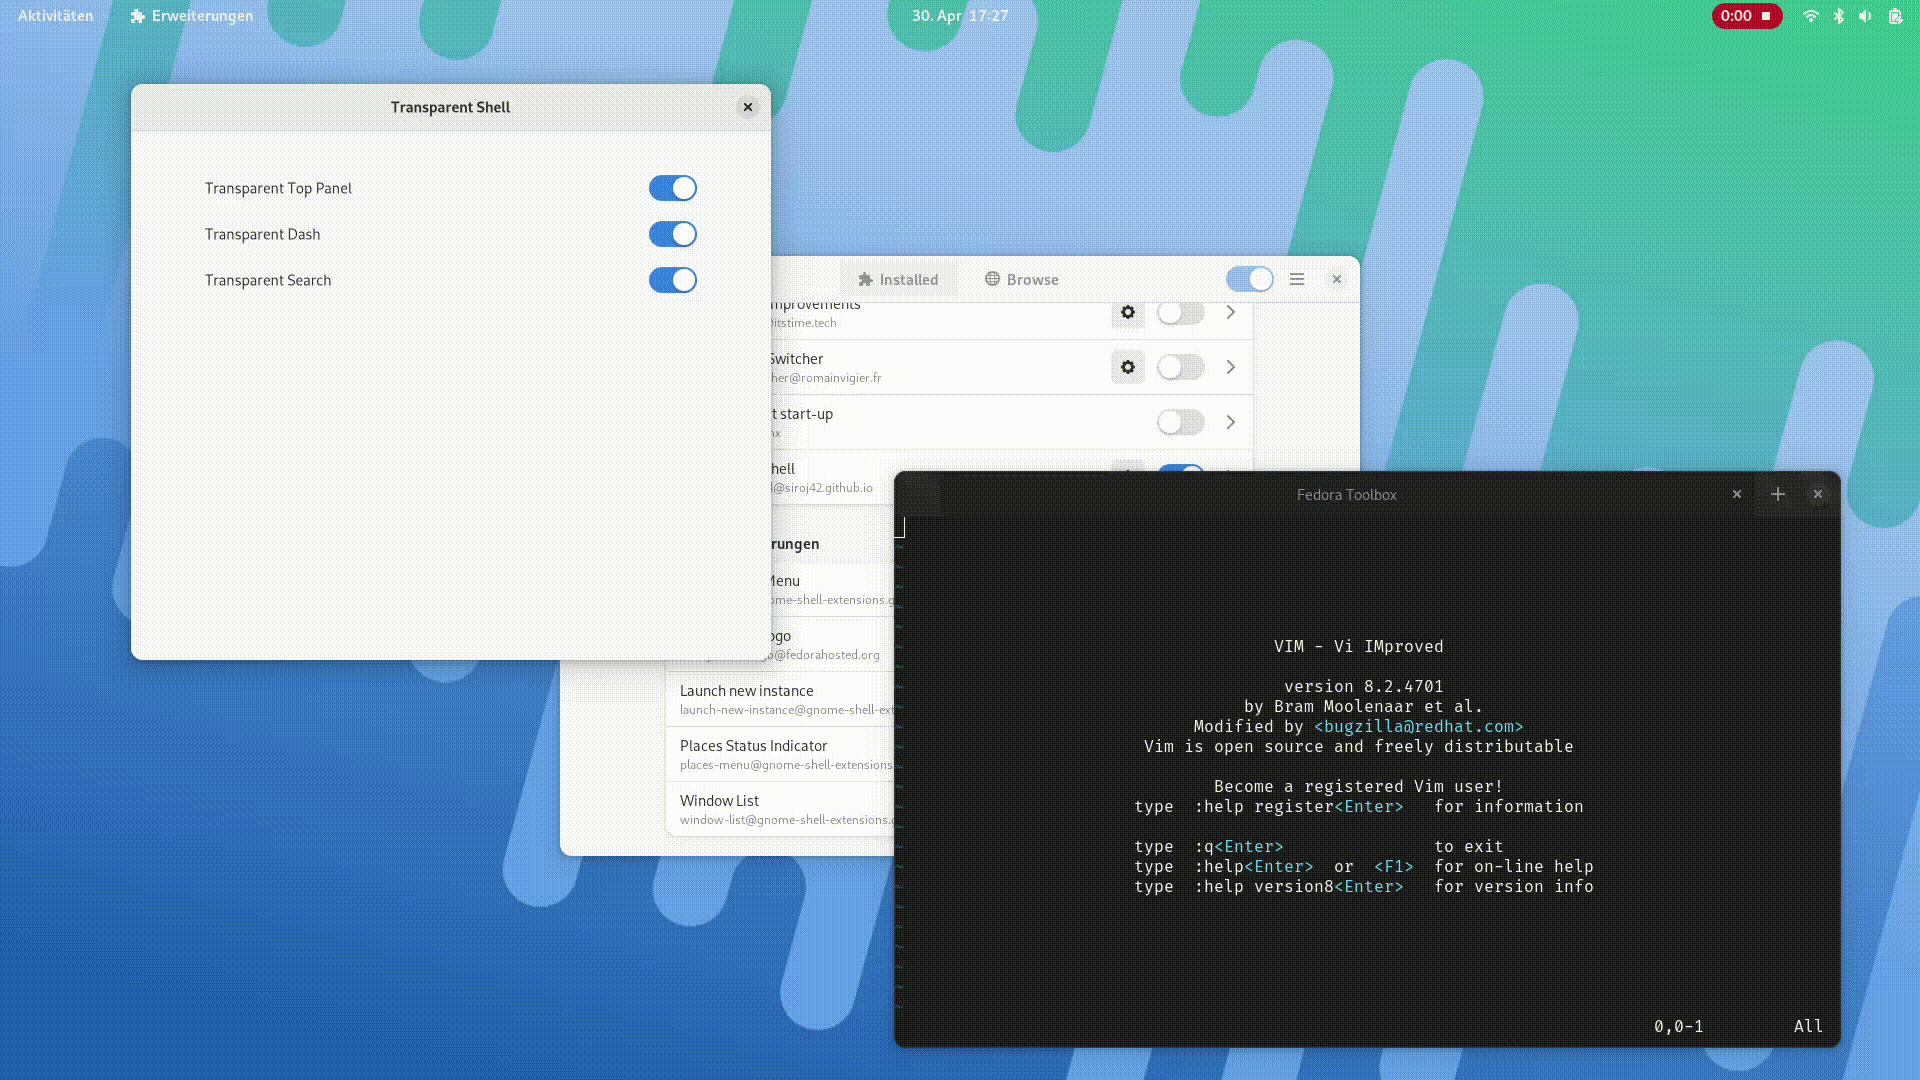
Task: Close the Fedora Toolbox terminal tab
Action: click(1736, 494)
